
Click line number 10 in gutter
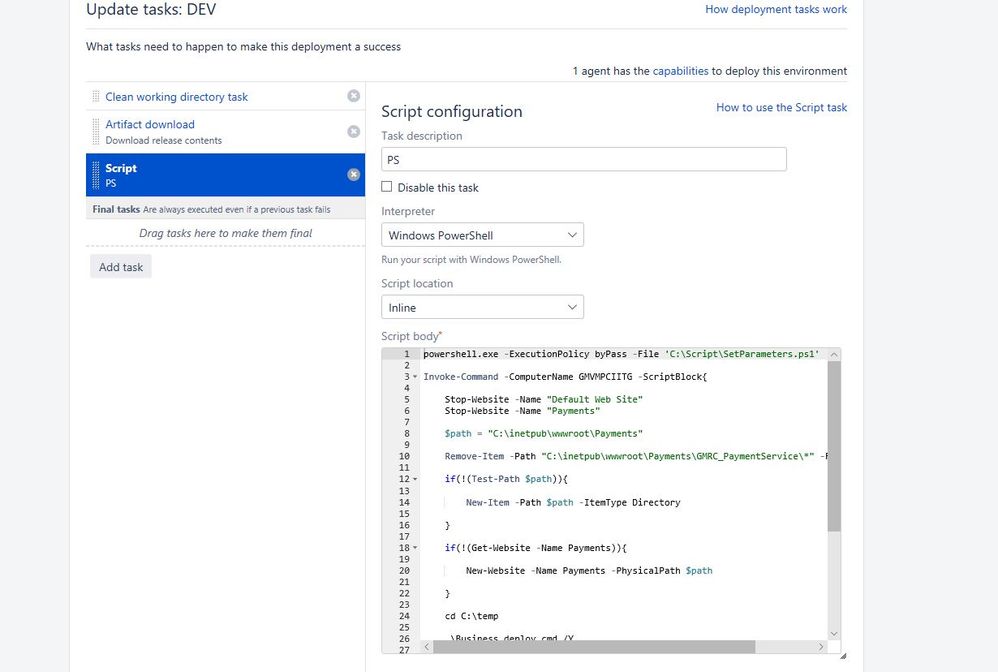tap(404, 456)
